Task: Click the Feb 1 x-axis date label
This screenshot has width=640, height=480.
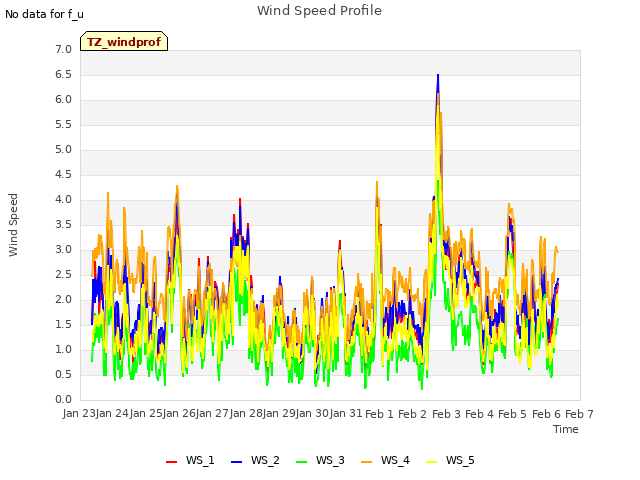Action: [379, 414]
